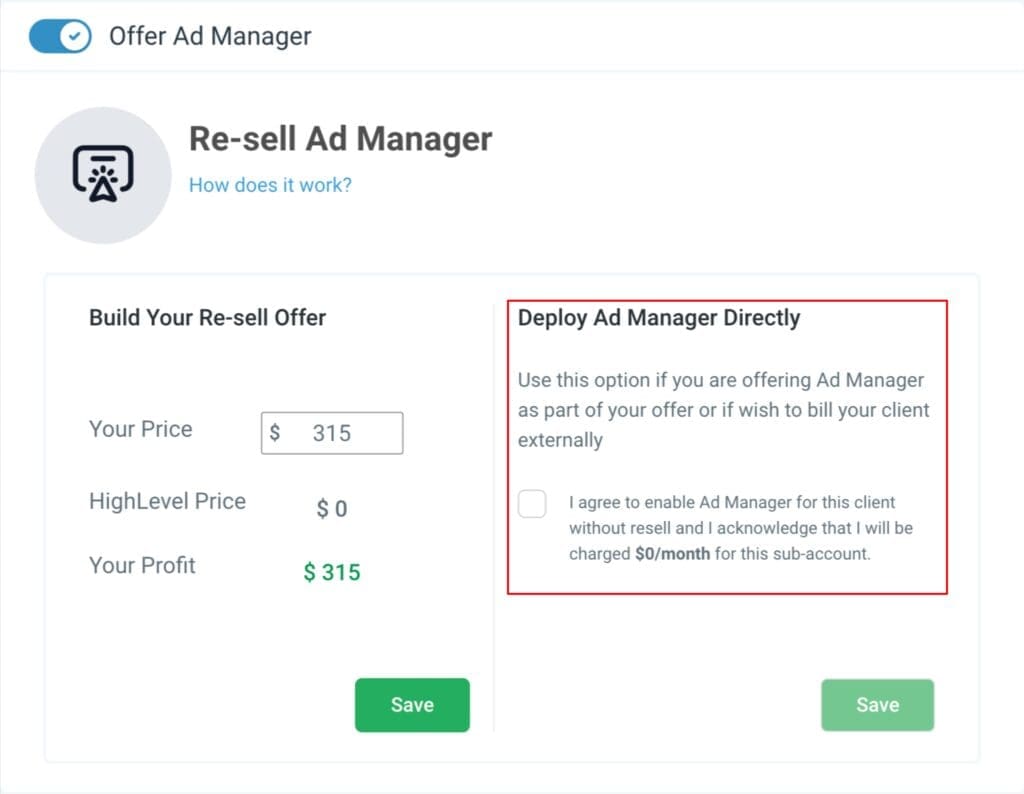
Task: Click the Your Price label
Action: [x=140, y=430]
